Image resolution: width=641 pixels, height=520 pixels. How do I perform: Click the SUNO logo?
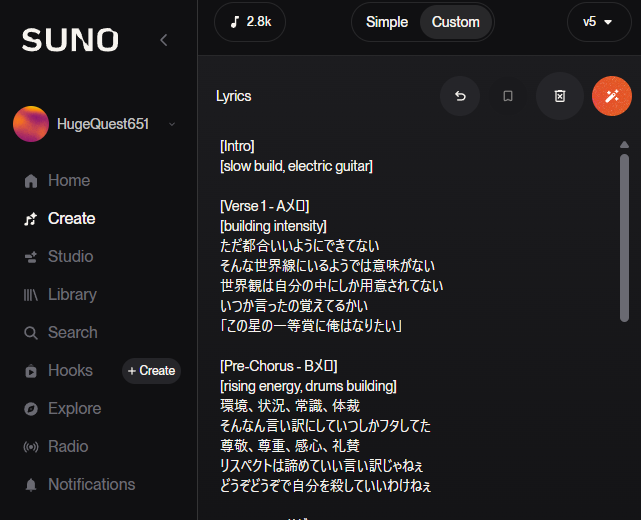point(70,40)
